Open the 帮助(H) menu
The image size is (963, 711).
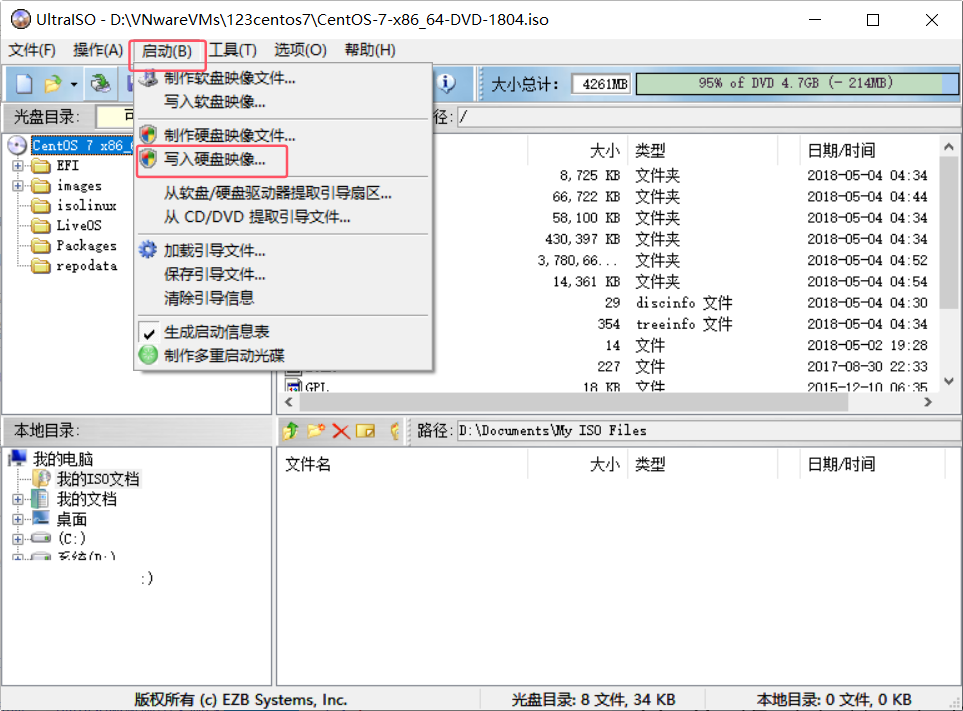pyautogui.click(x=370, y=50)
